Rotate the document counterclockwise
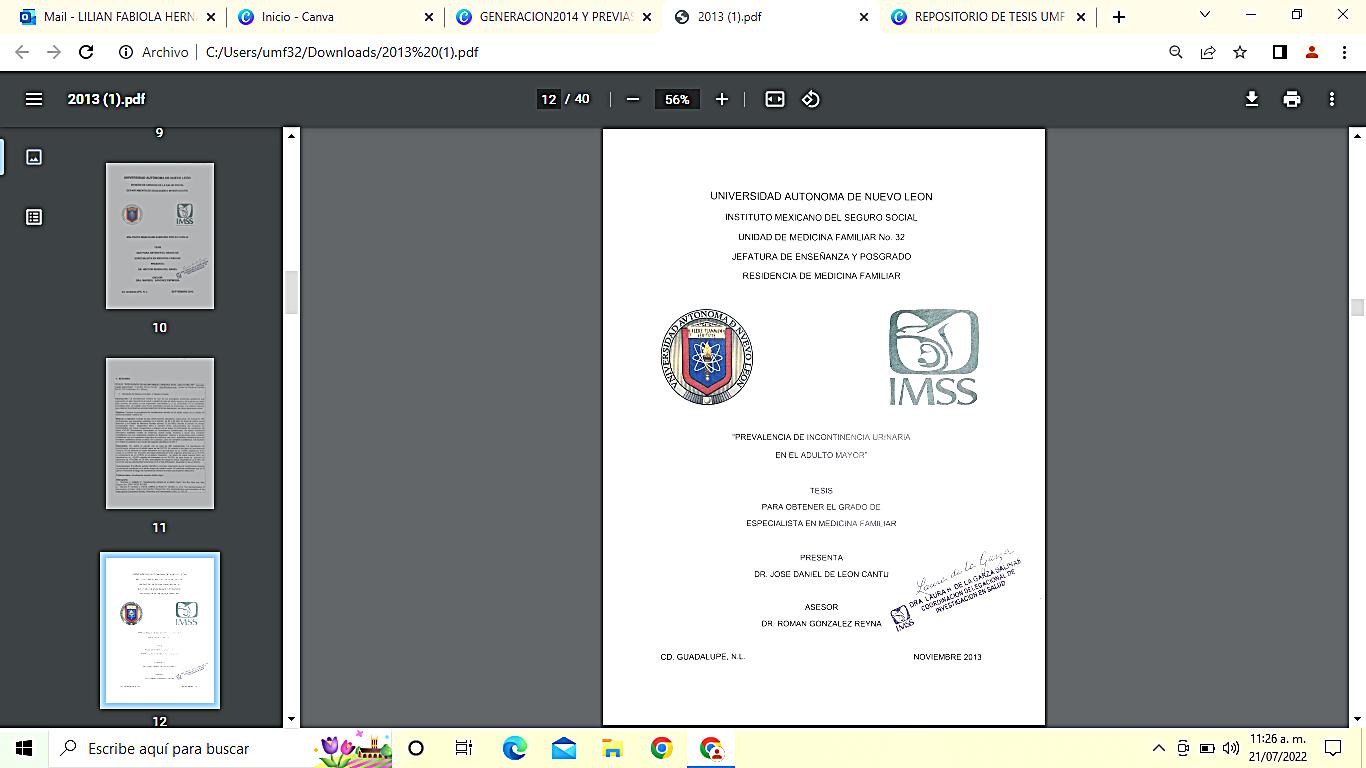The height and width of the screenshot is (768, 1366). pos(811,99)
